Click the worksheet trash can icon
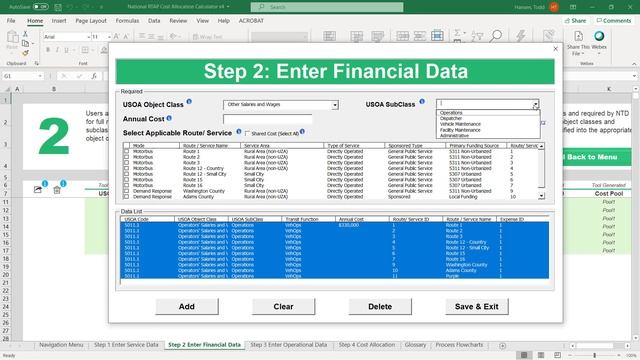This screenshot has height=360, width=640. 57,189
